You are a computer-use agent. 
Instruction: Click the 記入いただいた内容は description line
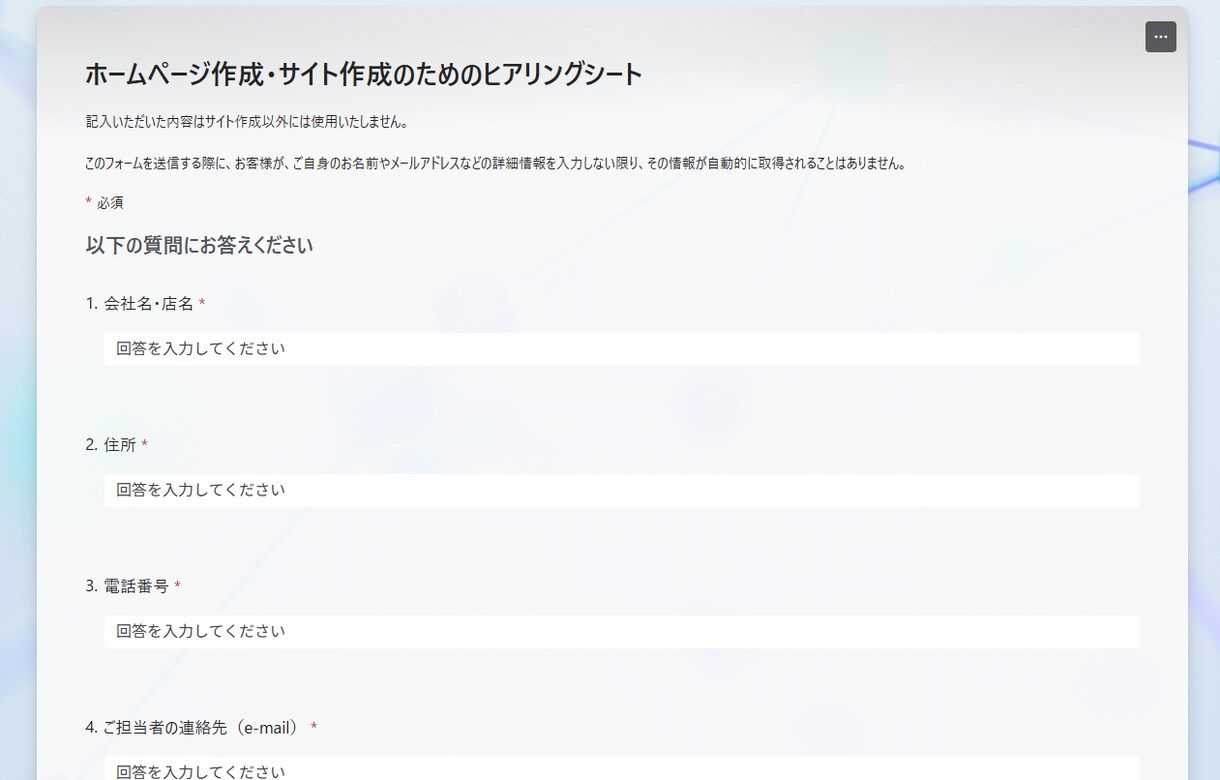246,122
